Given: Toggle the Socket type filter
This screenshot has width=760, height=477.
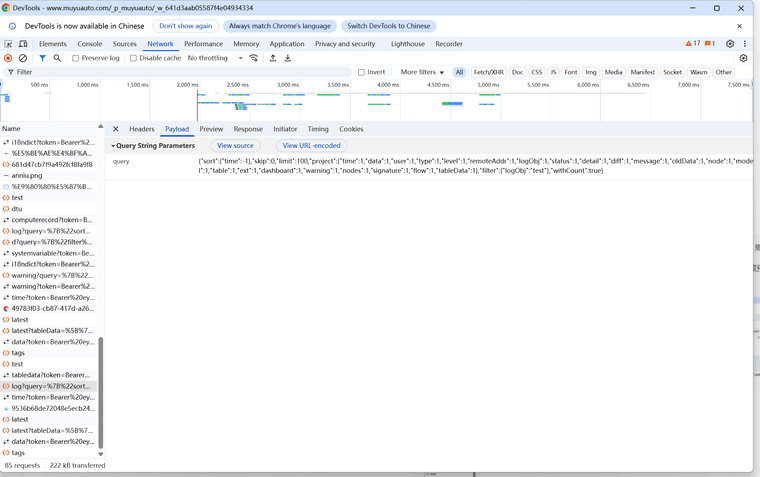Looking at the screenshot, I should pyautogui.click(x=672, y=72).
